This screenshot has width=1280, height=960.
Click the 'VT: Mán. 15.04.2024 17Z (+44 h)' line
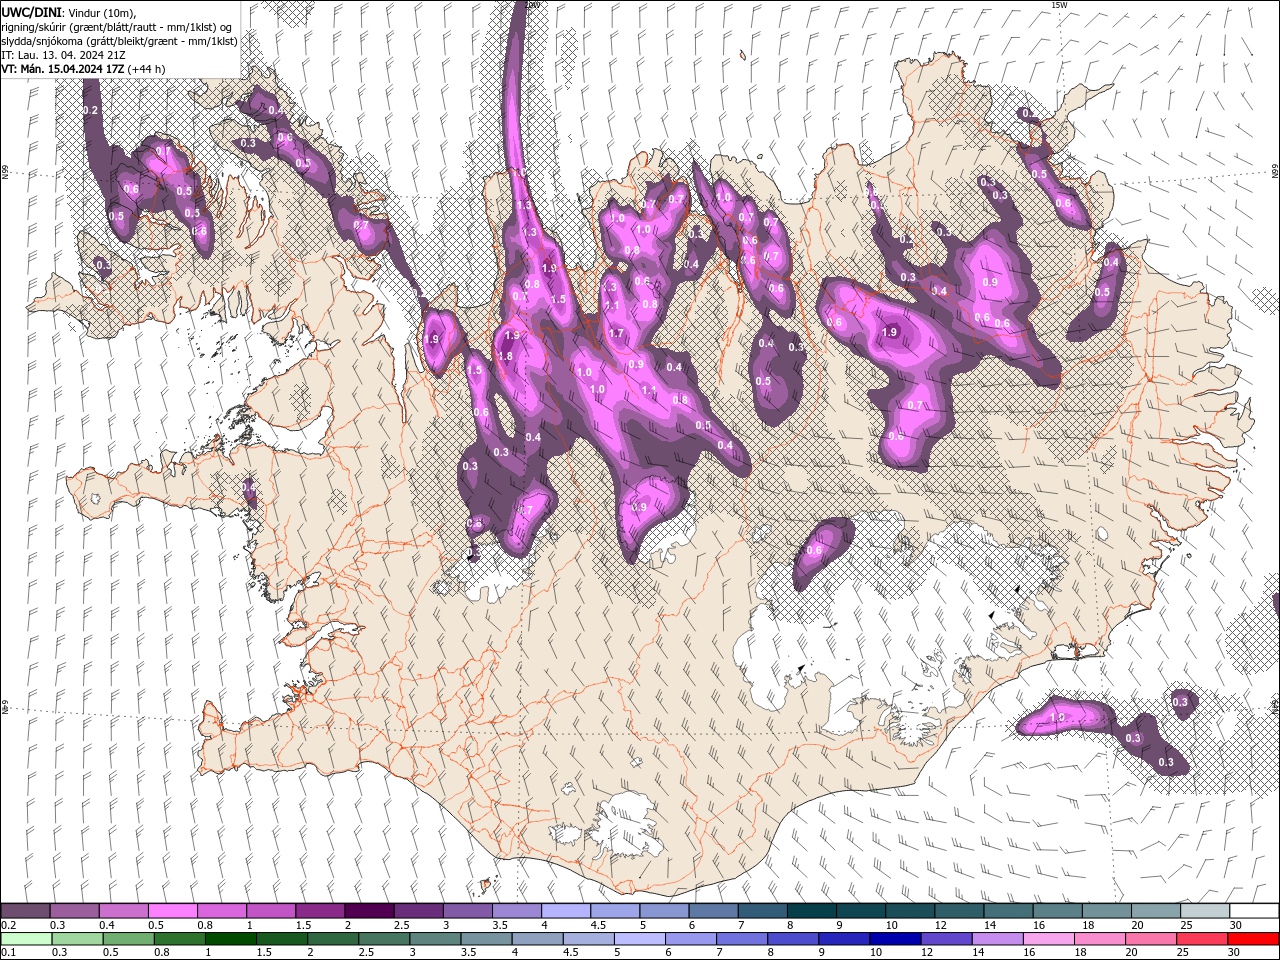84,68
